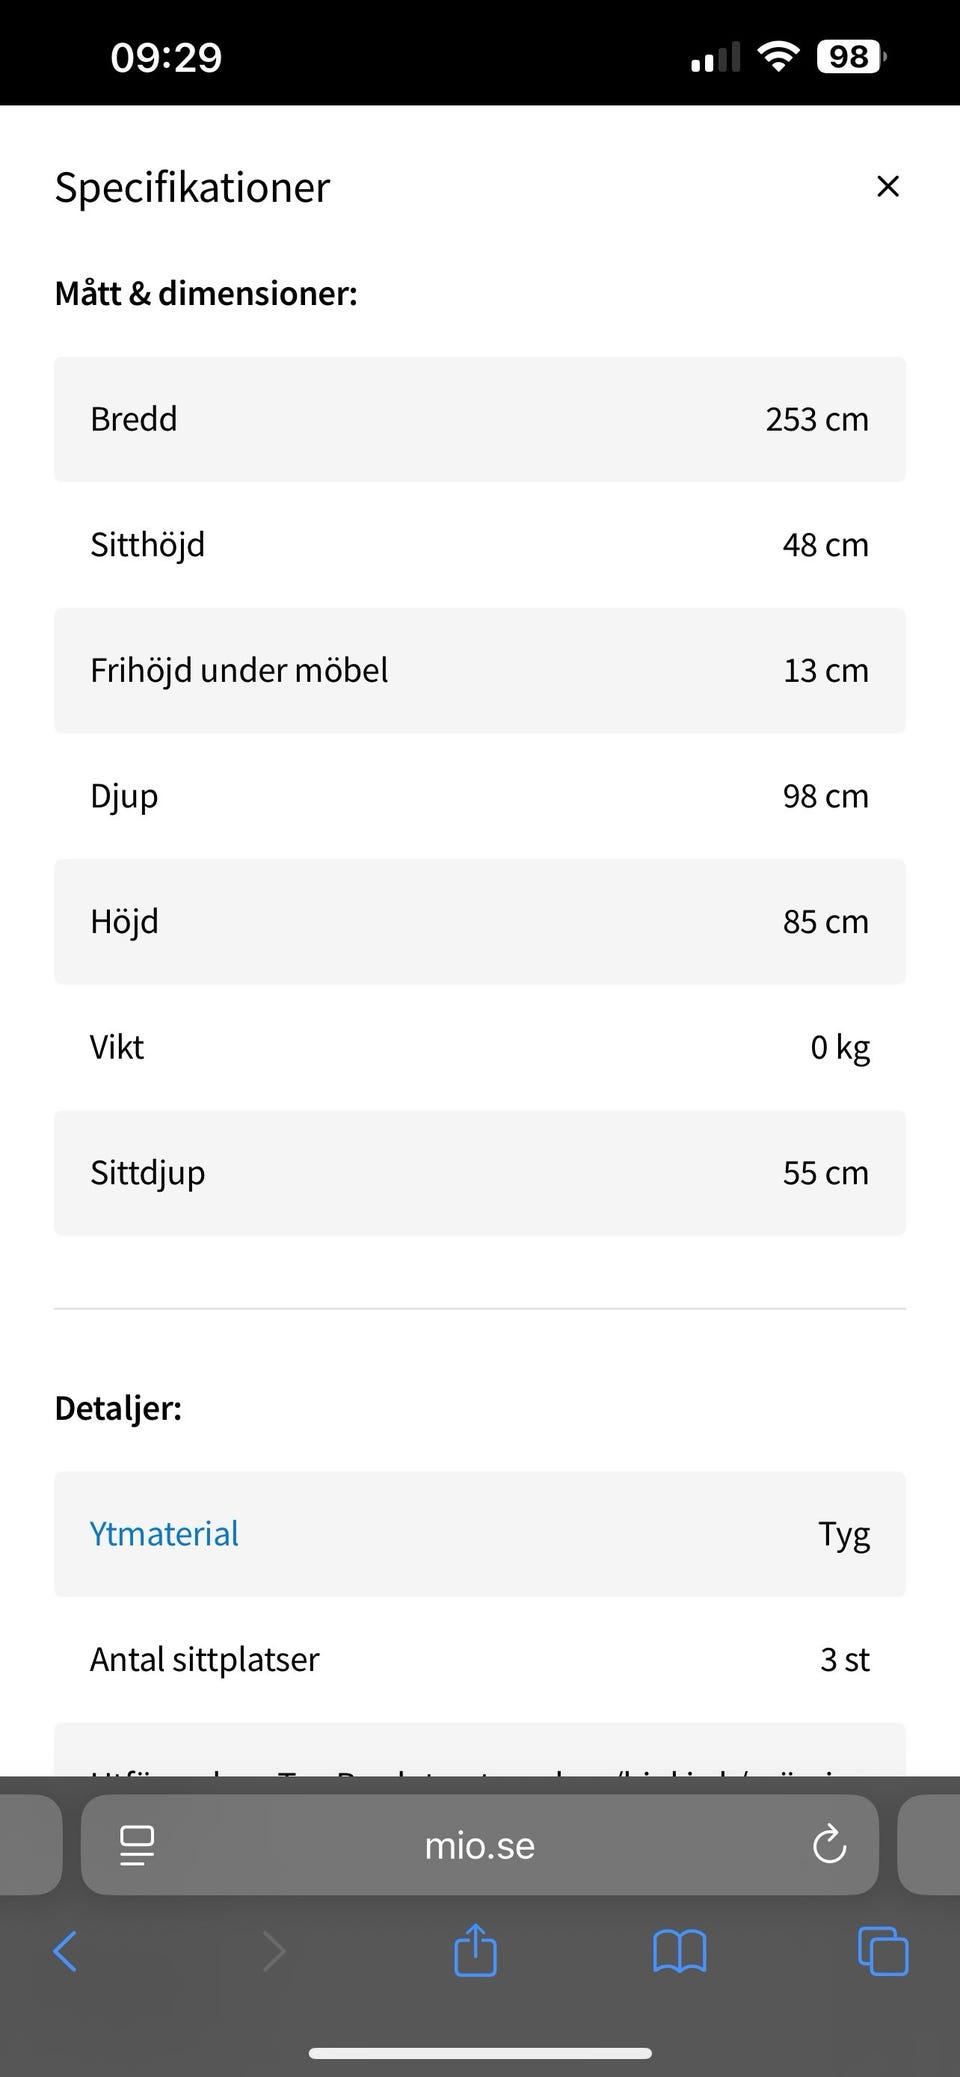Open the page menu icon in address bar

click(x=137, y=1845)
